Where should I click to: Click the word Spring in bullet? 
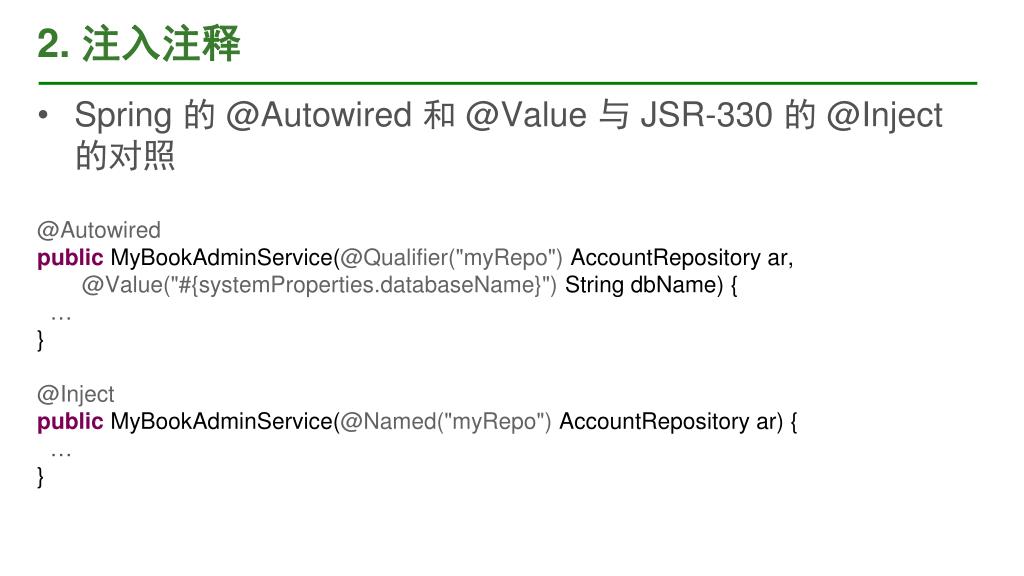[x=123, y=116]
